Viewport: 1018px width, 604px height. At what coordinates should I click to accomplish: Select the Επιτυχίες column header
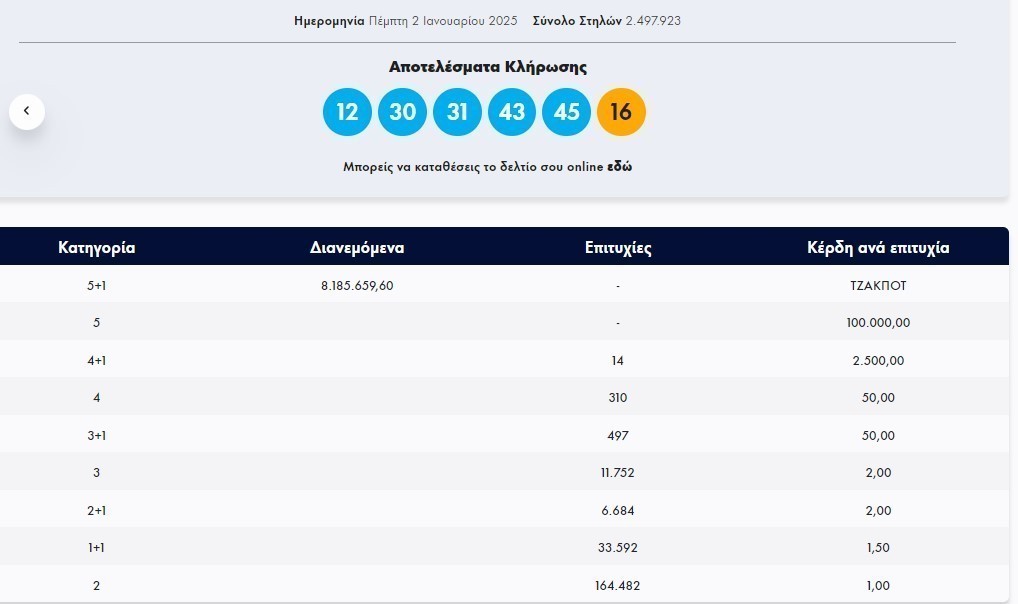click(618, 248)
